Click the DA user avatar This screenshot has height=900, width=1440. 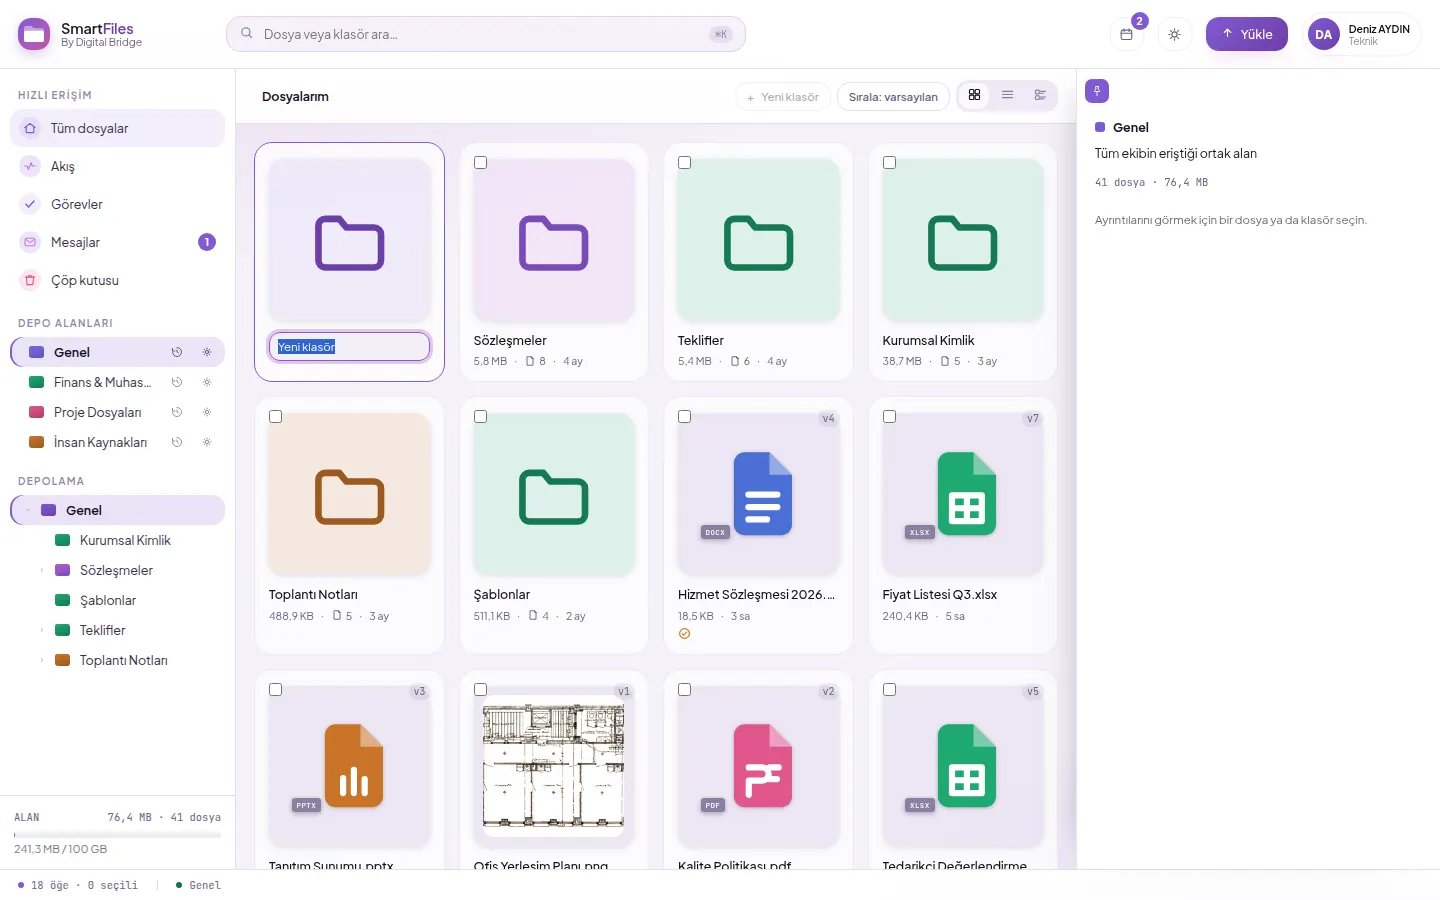tap(1323, 34)
